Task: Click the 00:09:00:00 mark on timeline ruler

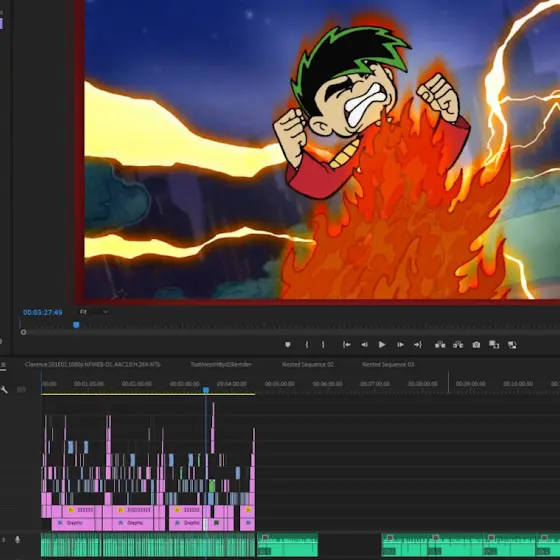Action: (x=470, y=384)
